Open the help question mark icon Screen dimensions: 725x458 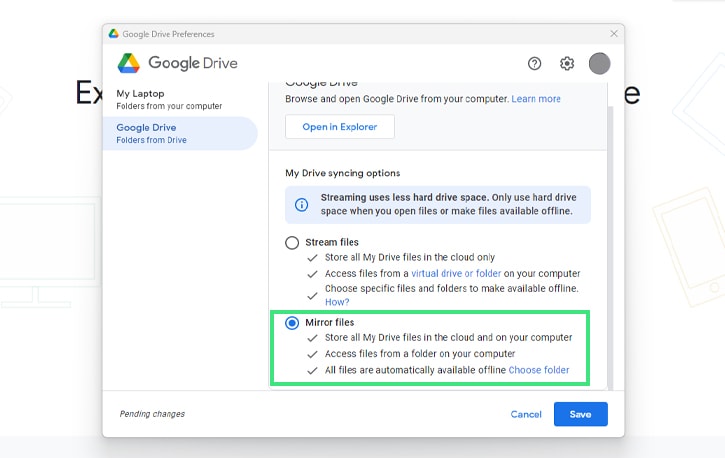[x=535, y=63]
